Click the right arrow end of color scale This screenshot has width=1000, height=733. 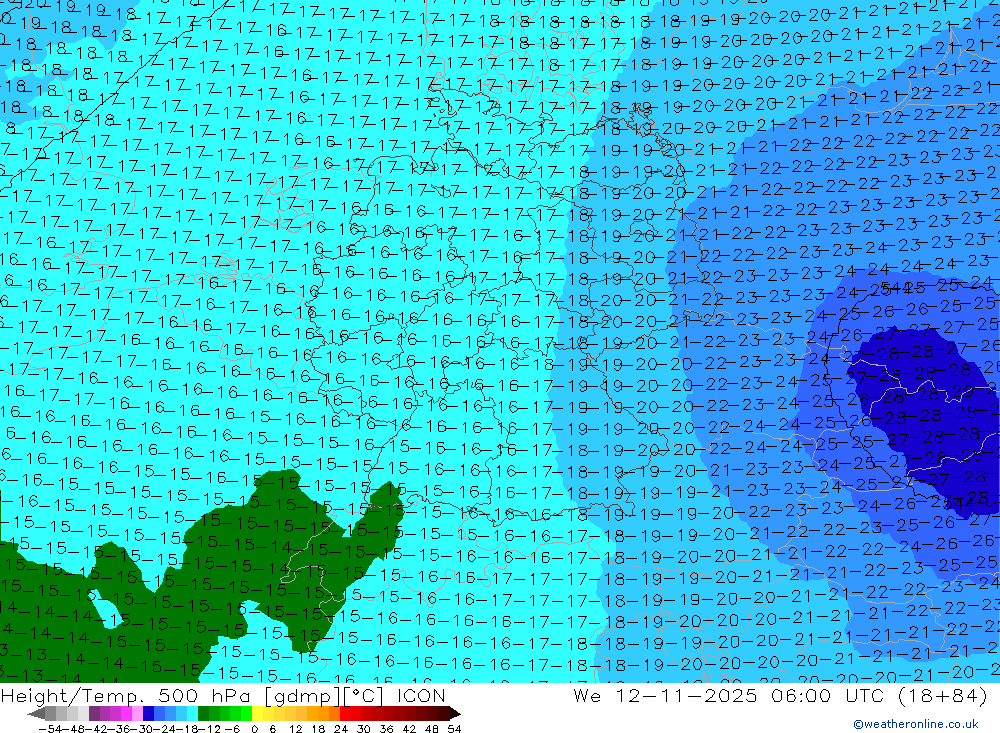coord(455,714)
